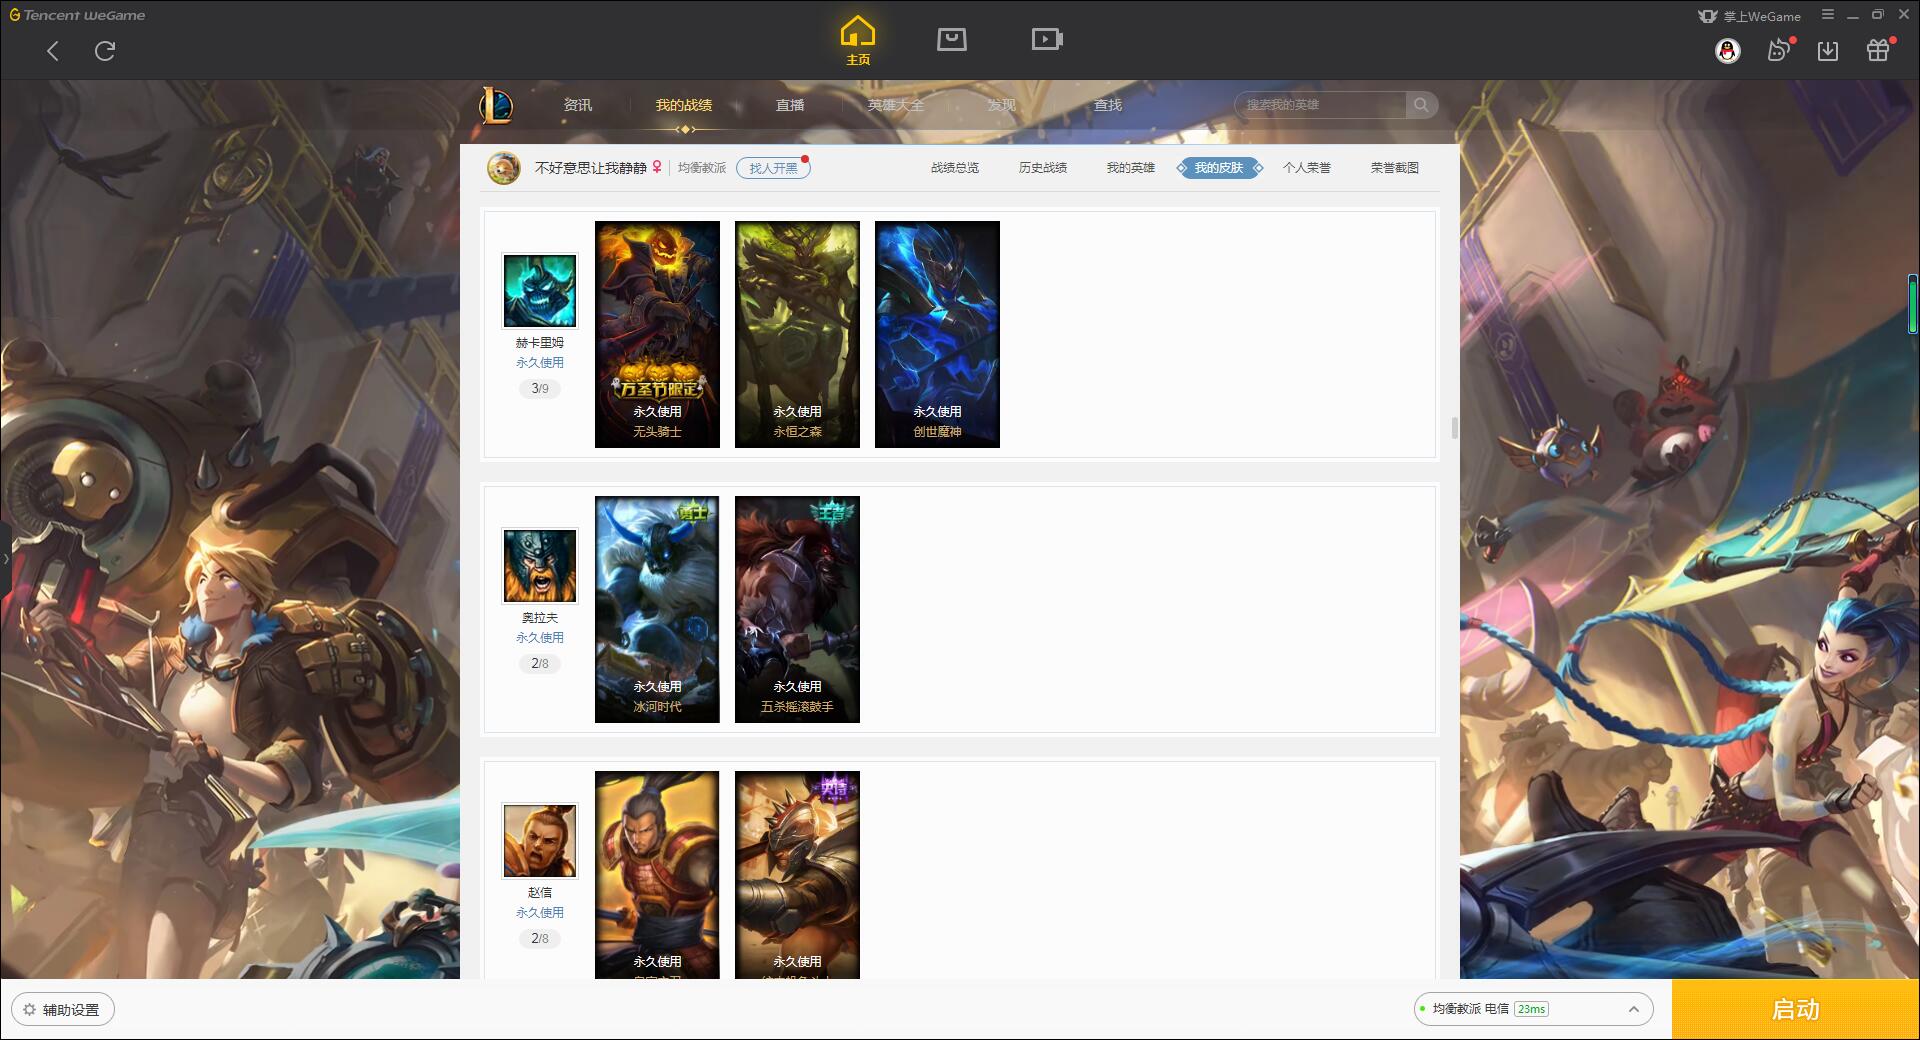Expand the left side panel arrow
Image resolution: width=1920 pixels, height=1040 pixels.
click(x=5, y=559)
